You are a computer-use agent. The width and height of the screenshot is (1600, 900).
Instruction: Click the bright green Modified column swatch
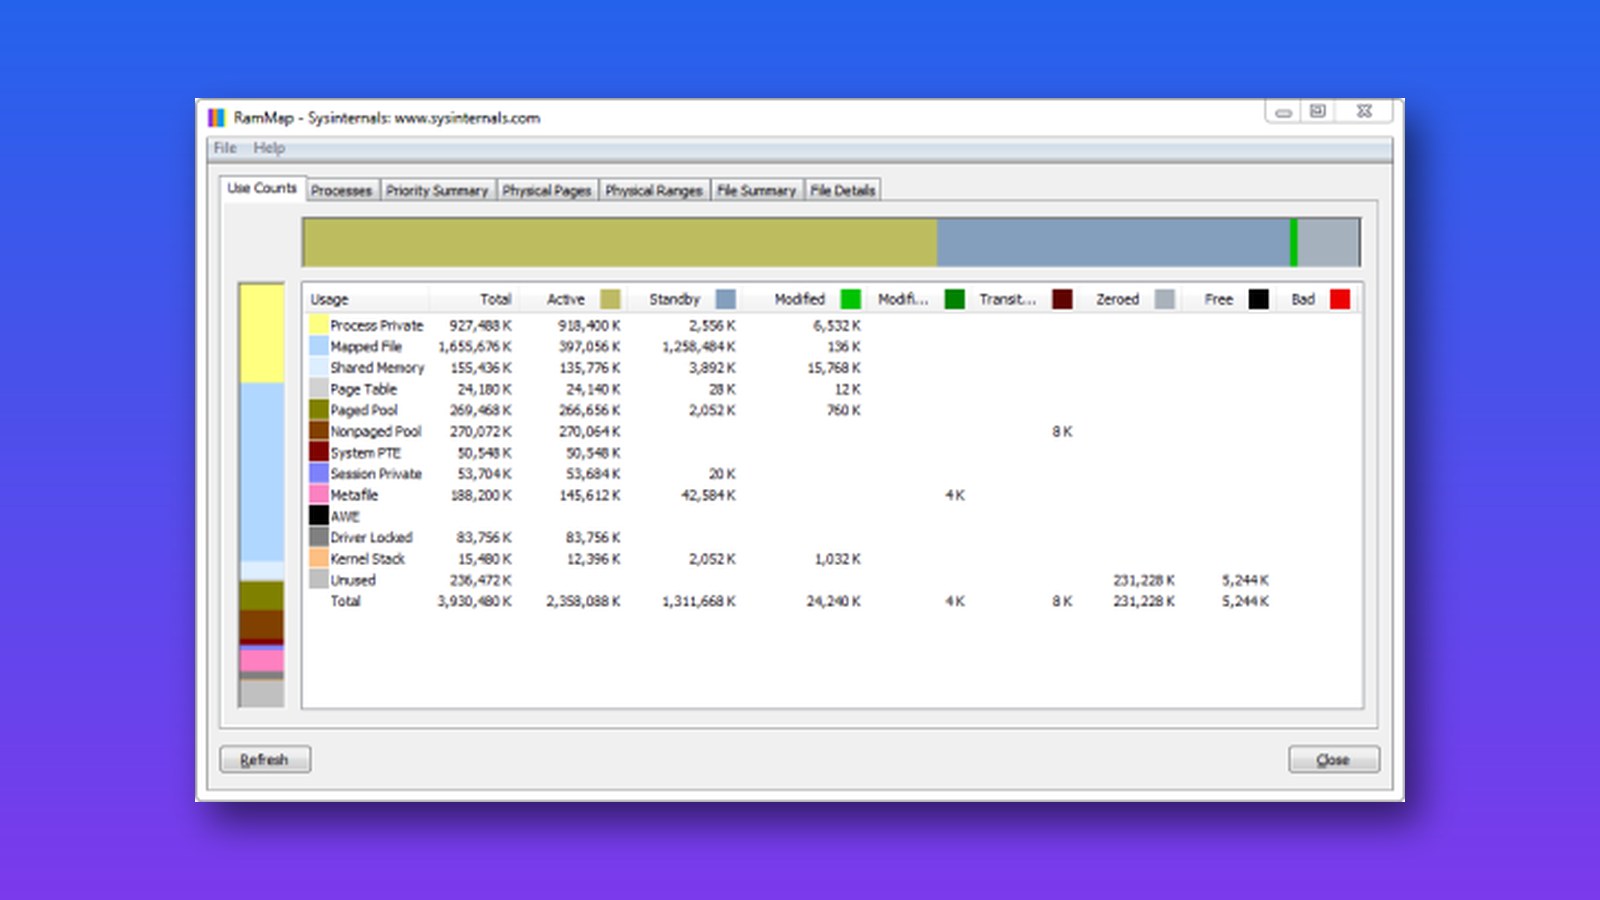tap(851, 299)
